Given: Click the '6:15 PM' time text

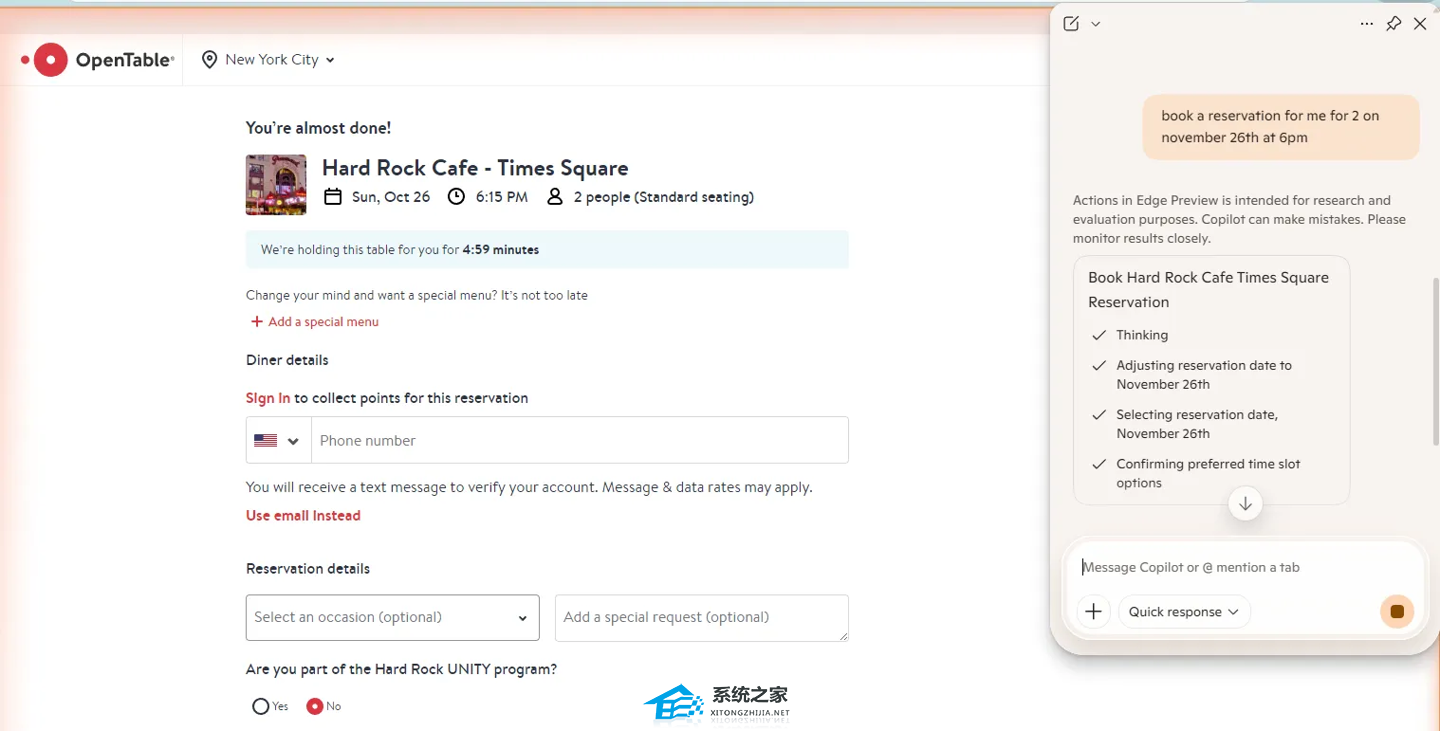Looking at the screenshot, I should (502, 197).
